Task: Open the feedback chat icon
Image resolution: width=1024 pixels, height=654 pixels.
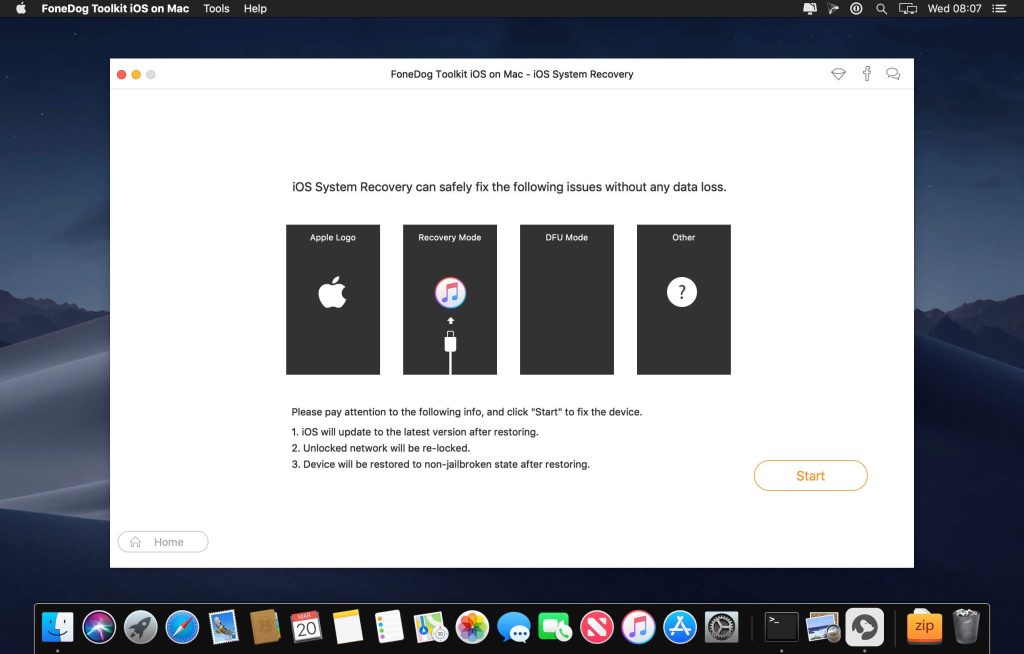Action: [x=893, y=73]
